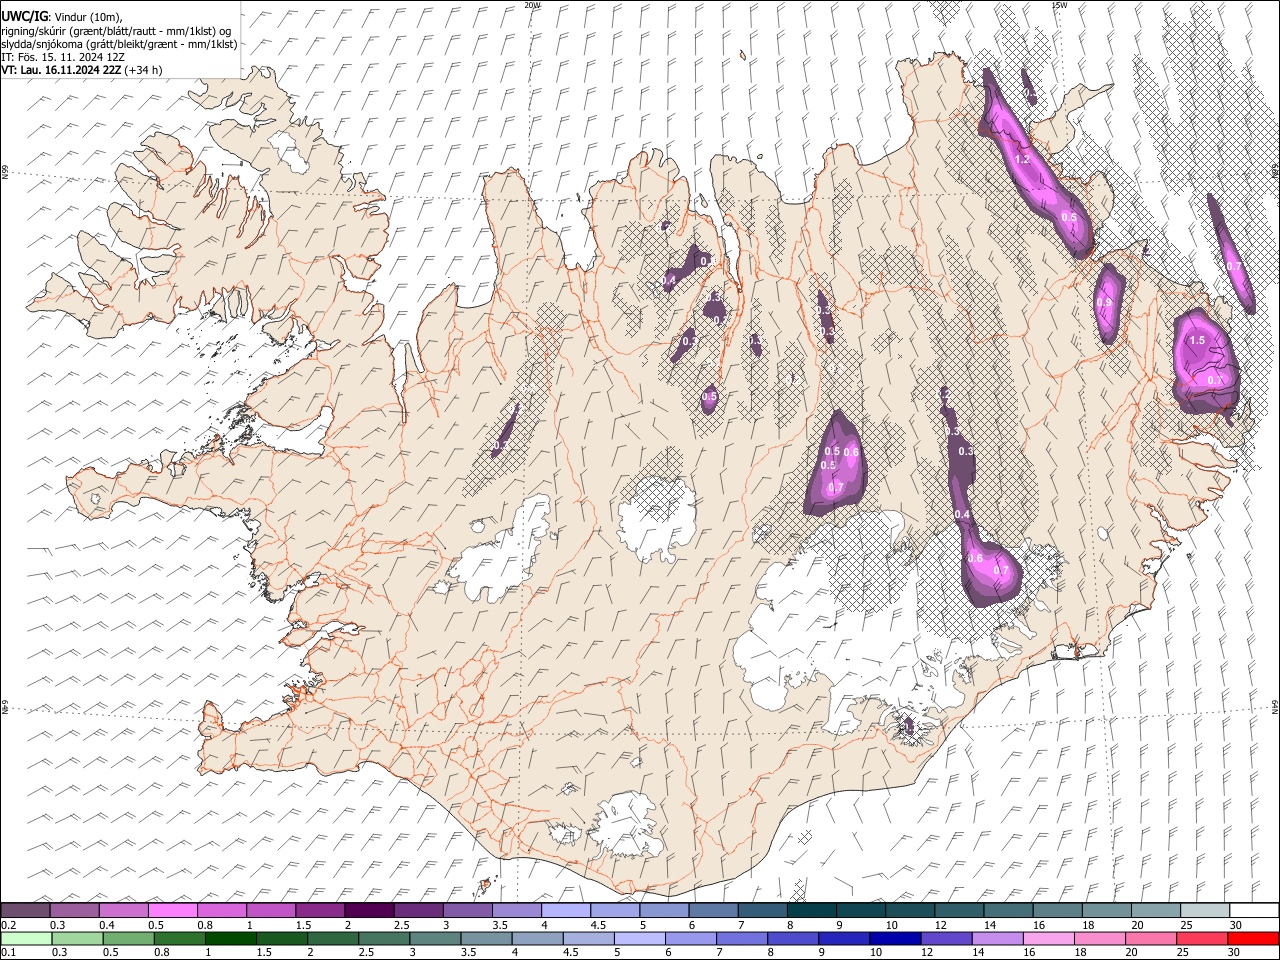Click the darkest purple swatch labeled 2 in the top legend row

[x=369, y=910]
